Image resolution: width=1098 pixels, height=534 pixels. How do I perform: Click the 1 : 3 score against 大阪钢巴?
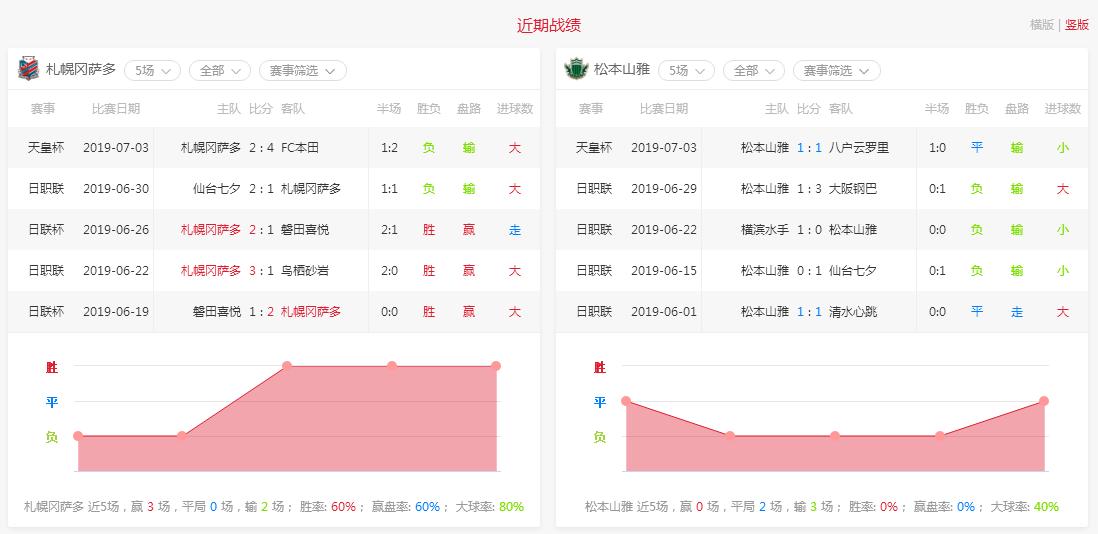pos(809,189)
